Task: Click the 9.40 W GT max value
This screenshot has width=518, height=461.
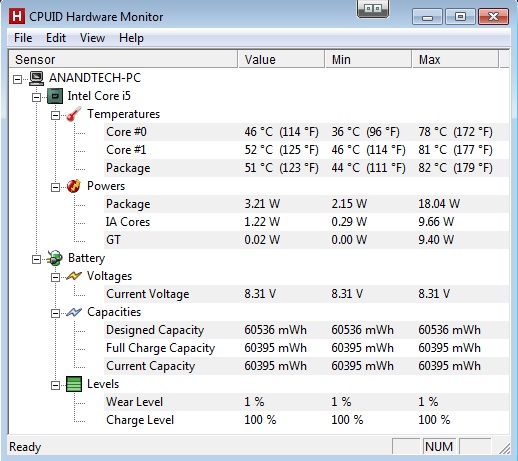Action: coord(436,240)
